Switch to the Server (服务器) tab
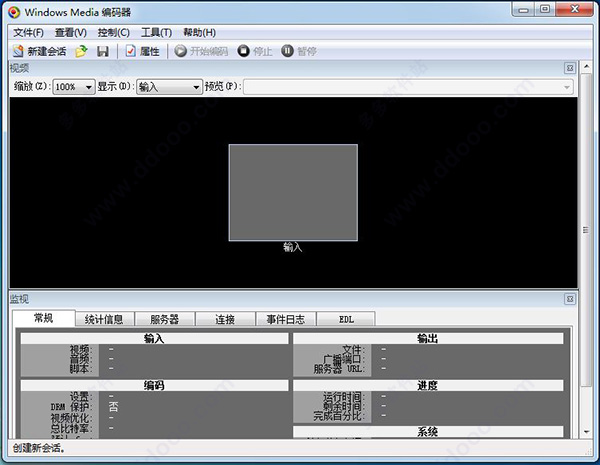 point(165,319)
